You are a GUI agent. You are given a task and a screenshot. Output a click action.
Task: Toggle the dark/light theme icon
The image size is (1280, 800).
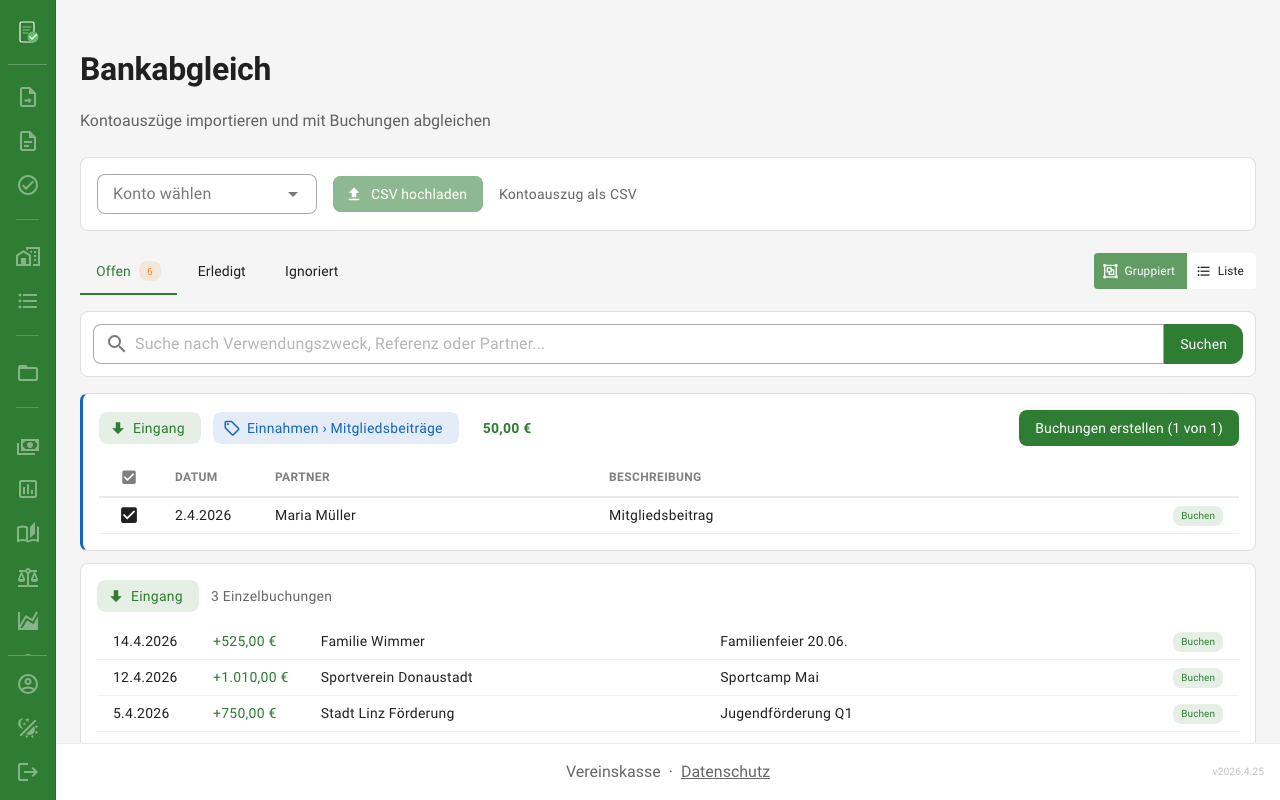point(28,728)
